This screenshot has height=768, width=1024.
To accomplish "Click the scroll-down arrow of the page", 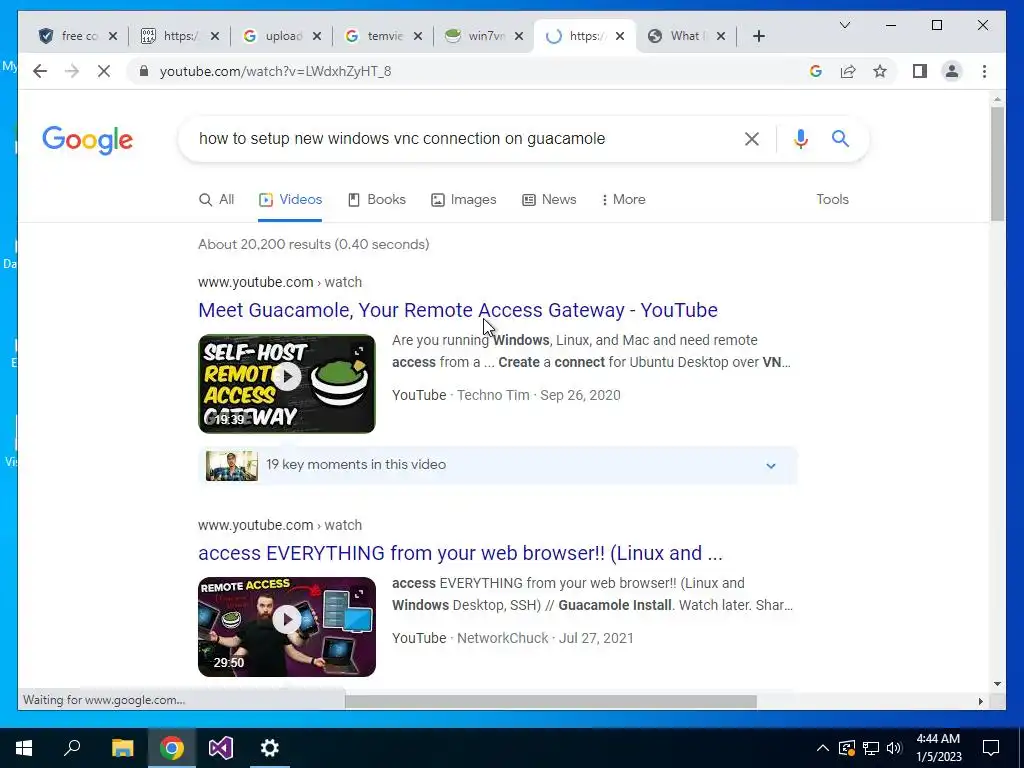I will pyautogui.click(x=997, y=684).
